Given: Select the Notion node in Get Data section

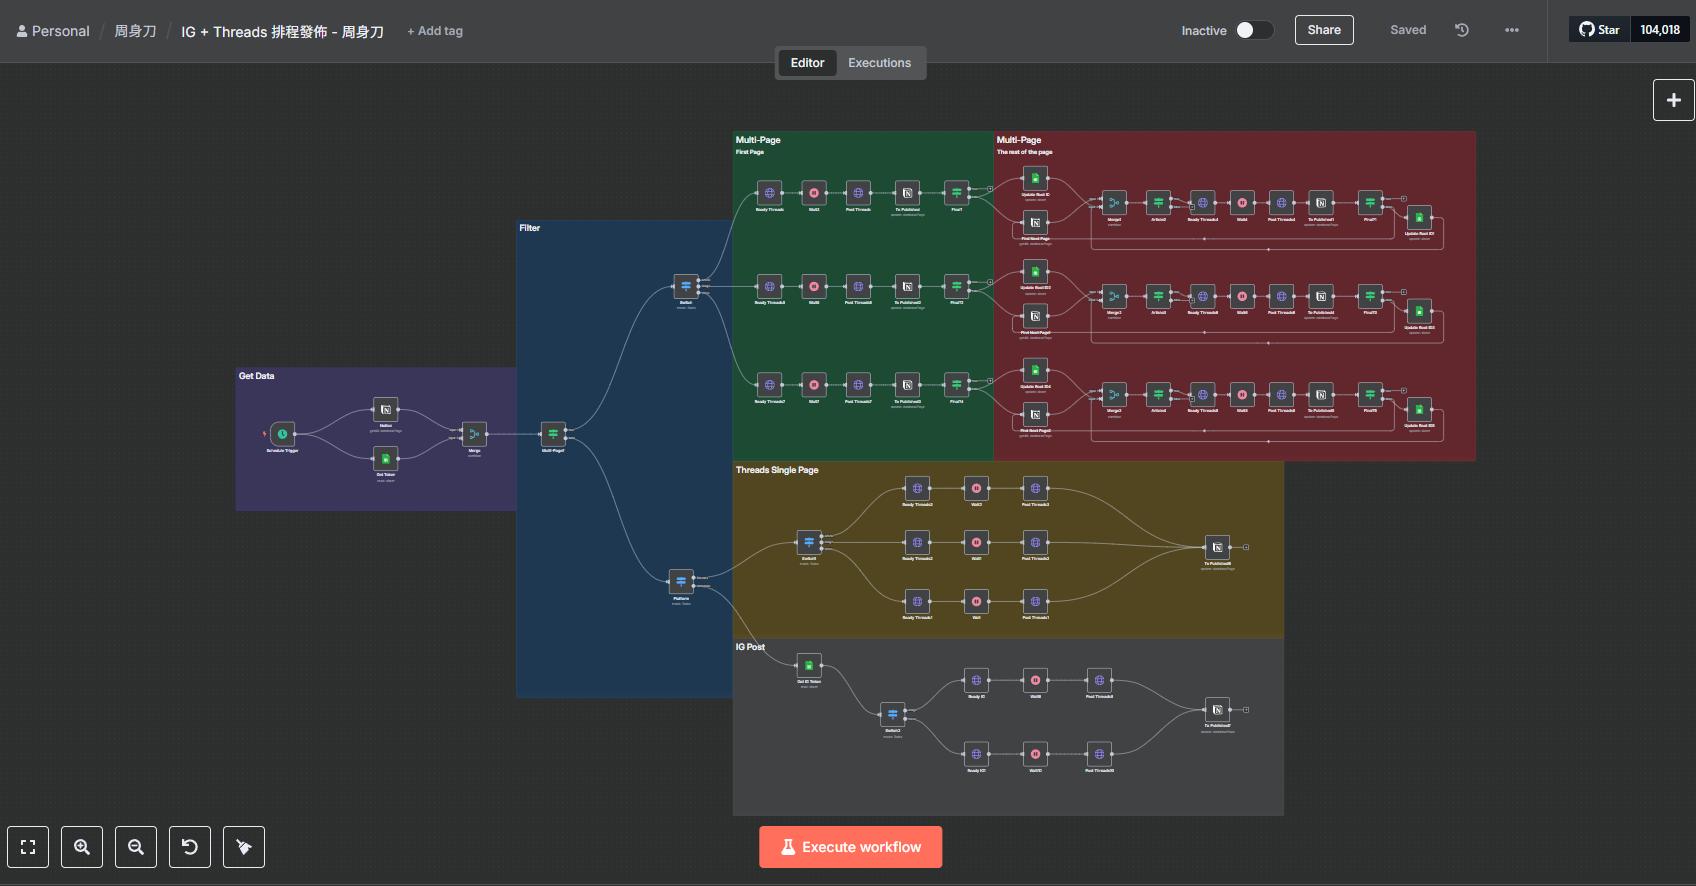Looking at the screenshot, I should [385, 409].
